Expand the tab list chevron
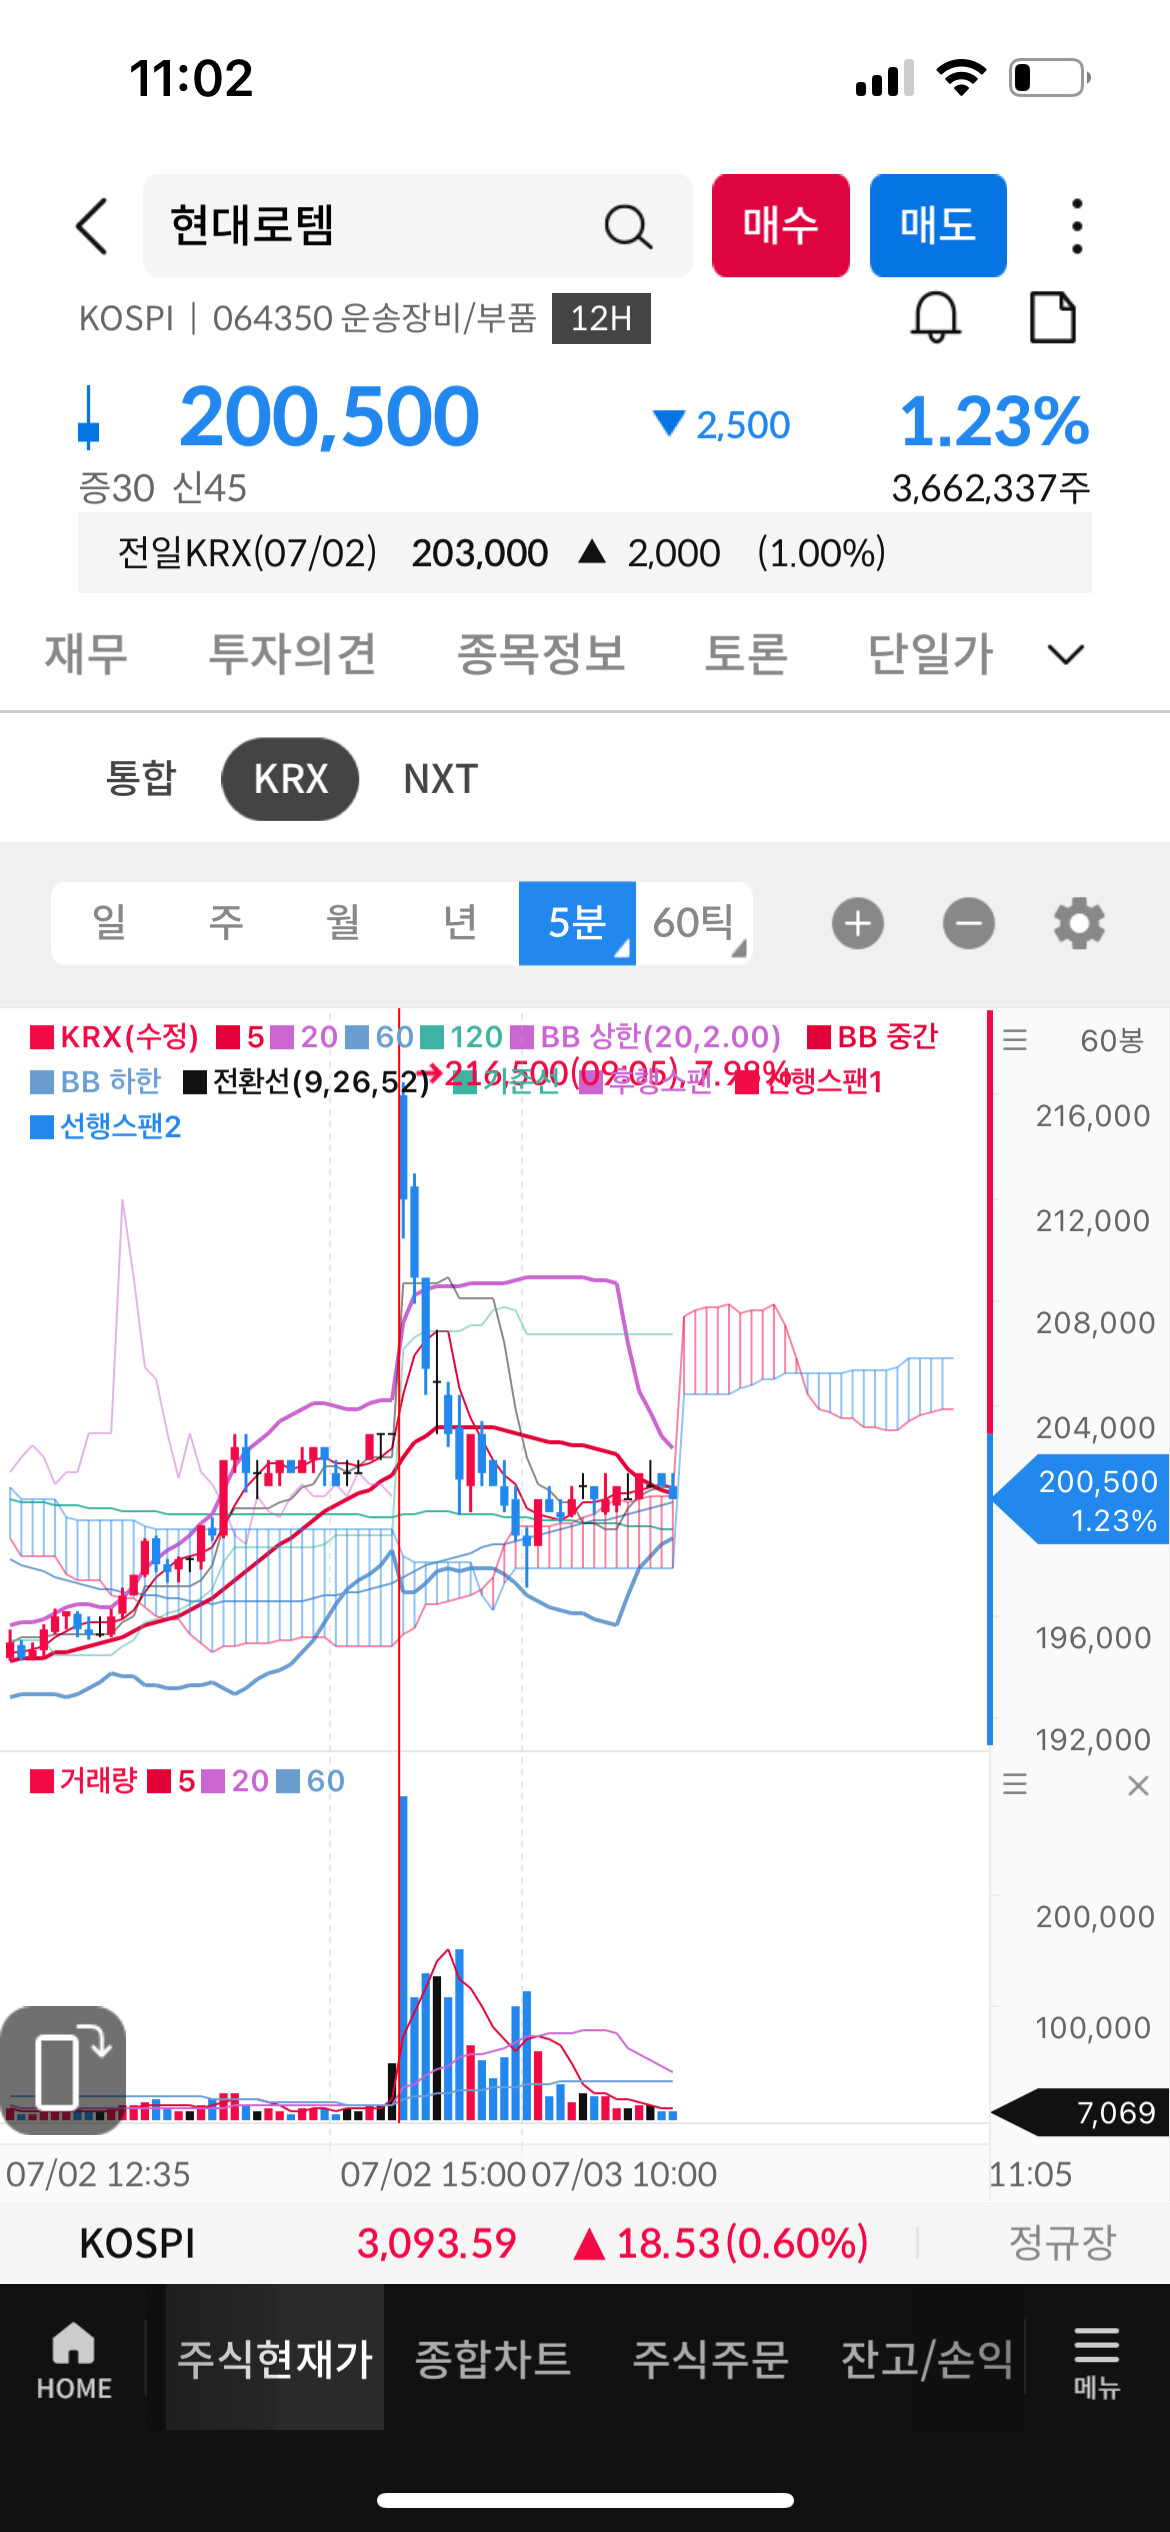Viewport: 1170px width, 2532px height. click(x=1065, y=655)
